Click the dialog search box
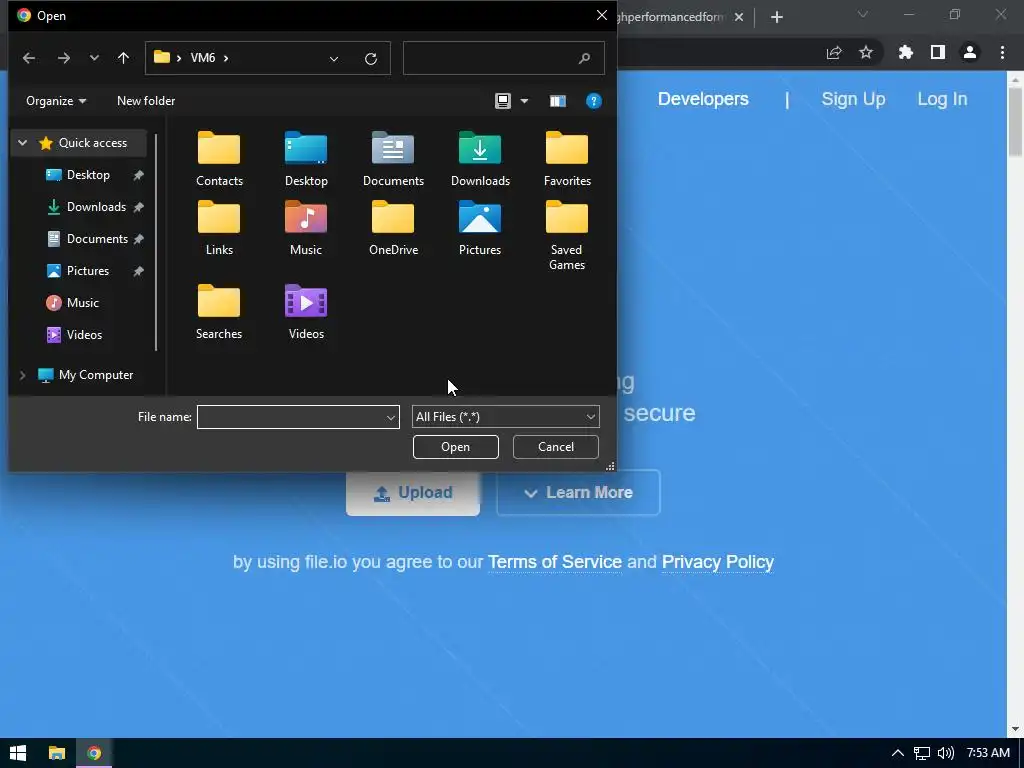 coord(504,58)
